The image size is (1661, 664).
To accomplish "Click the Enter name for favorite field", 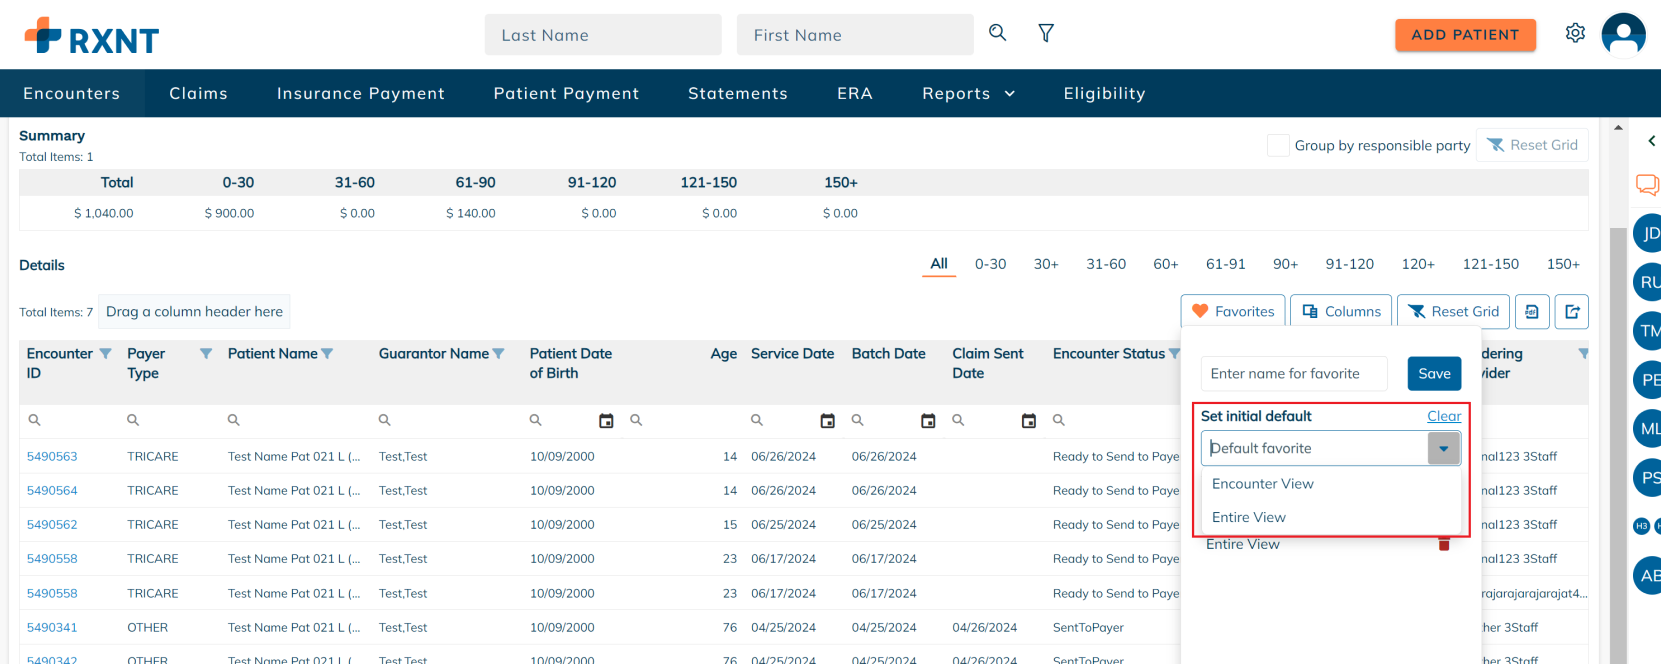I will click(x=1293, y=374).
